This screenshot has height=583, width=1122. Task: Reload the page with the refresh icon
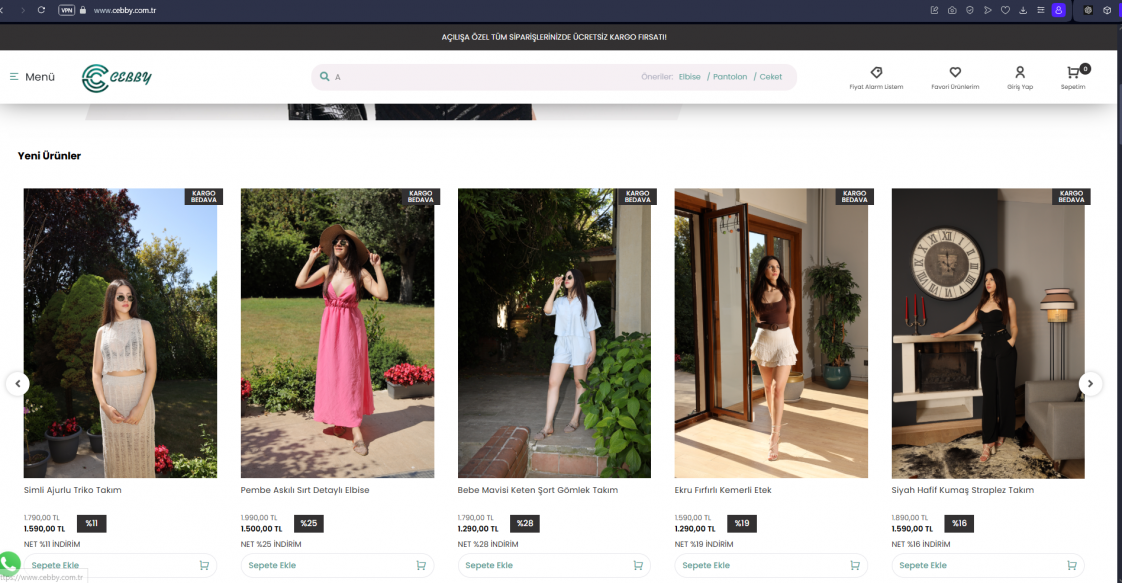tap(41, 10)
